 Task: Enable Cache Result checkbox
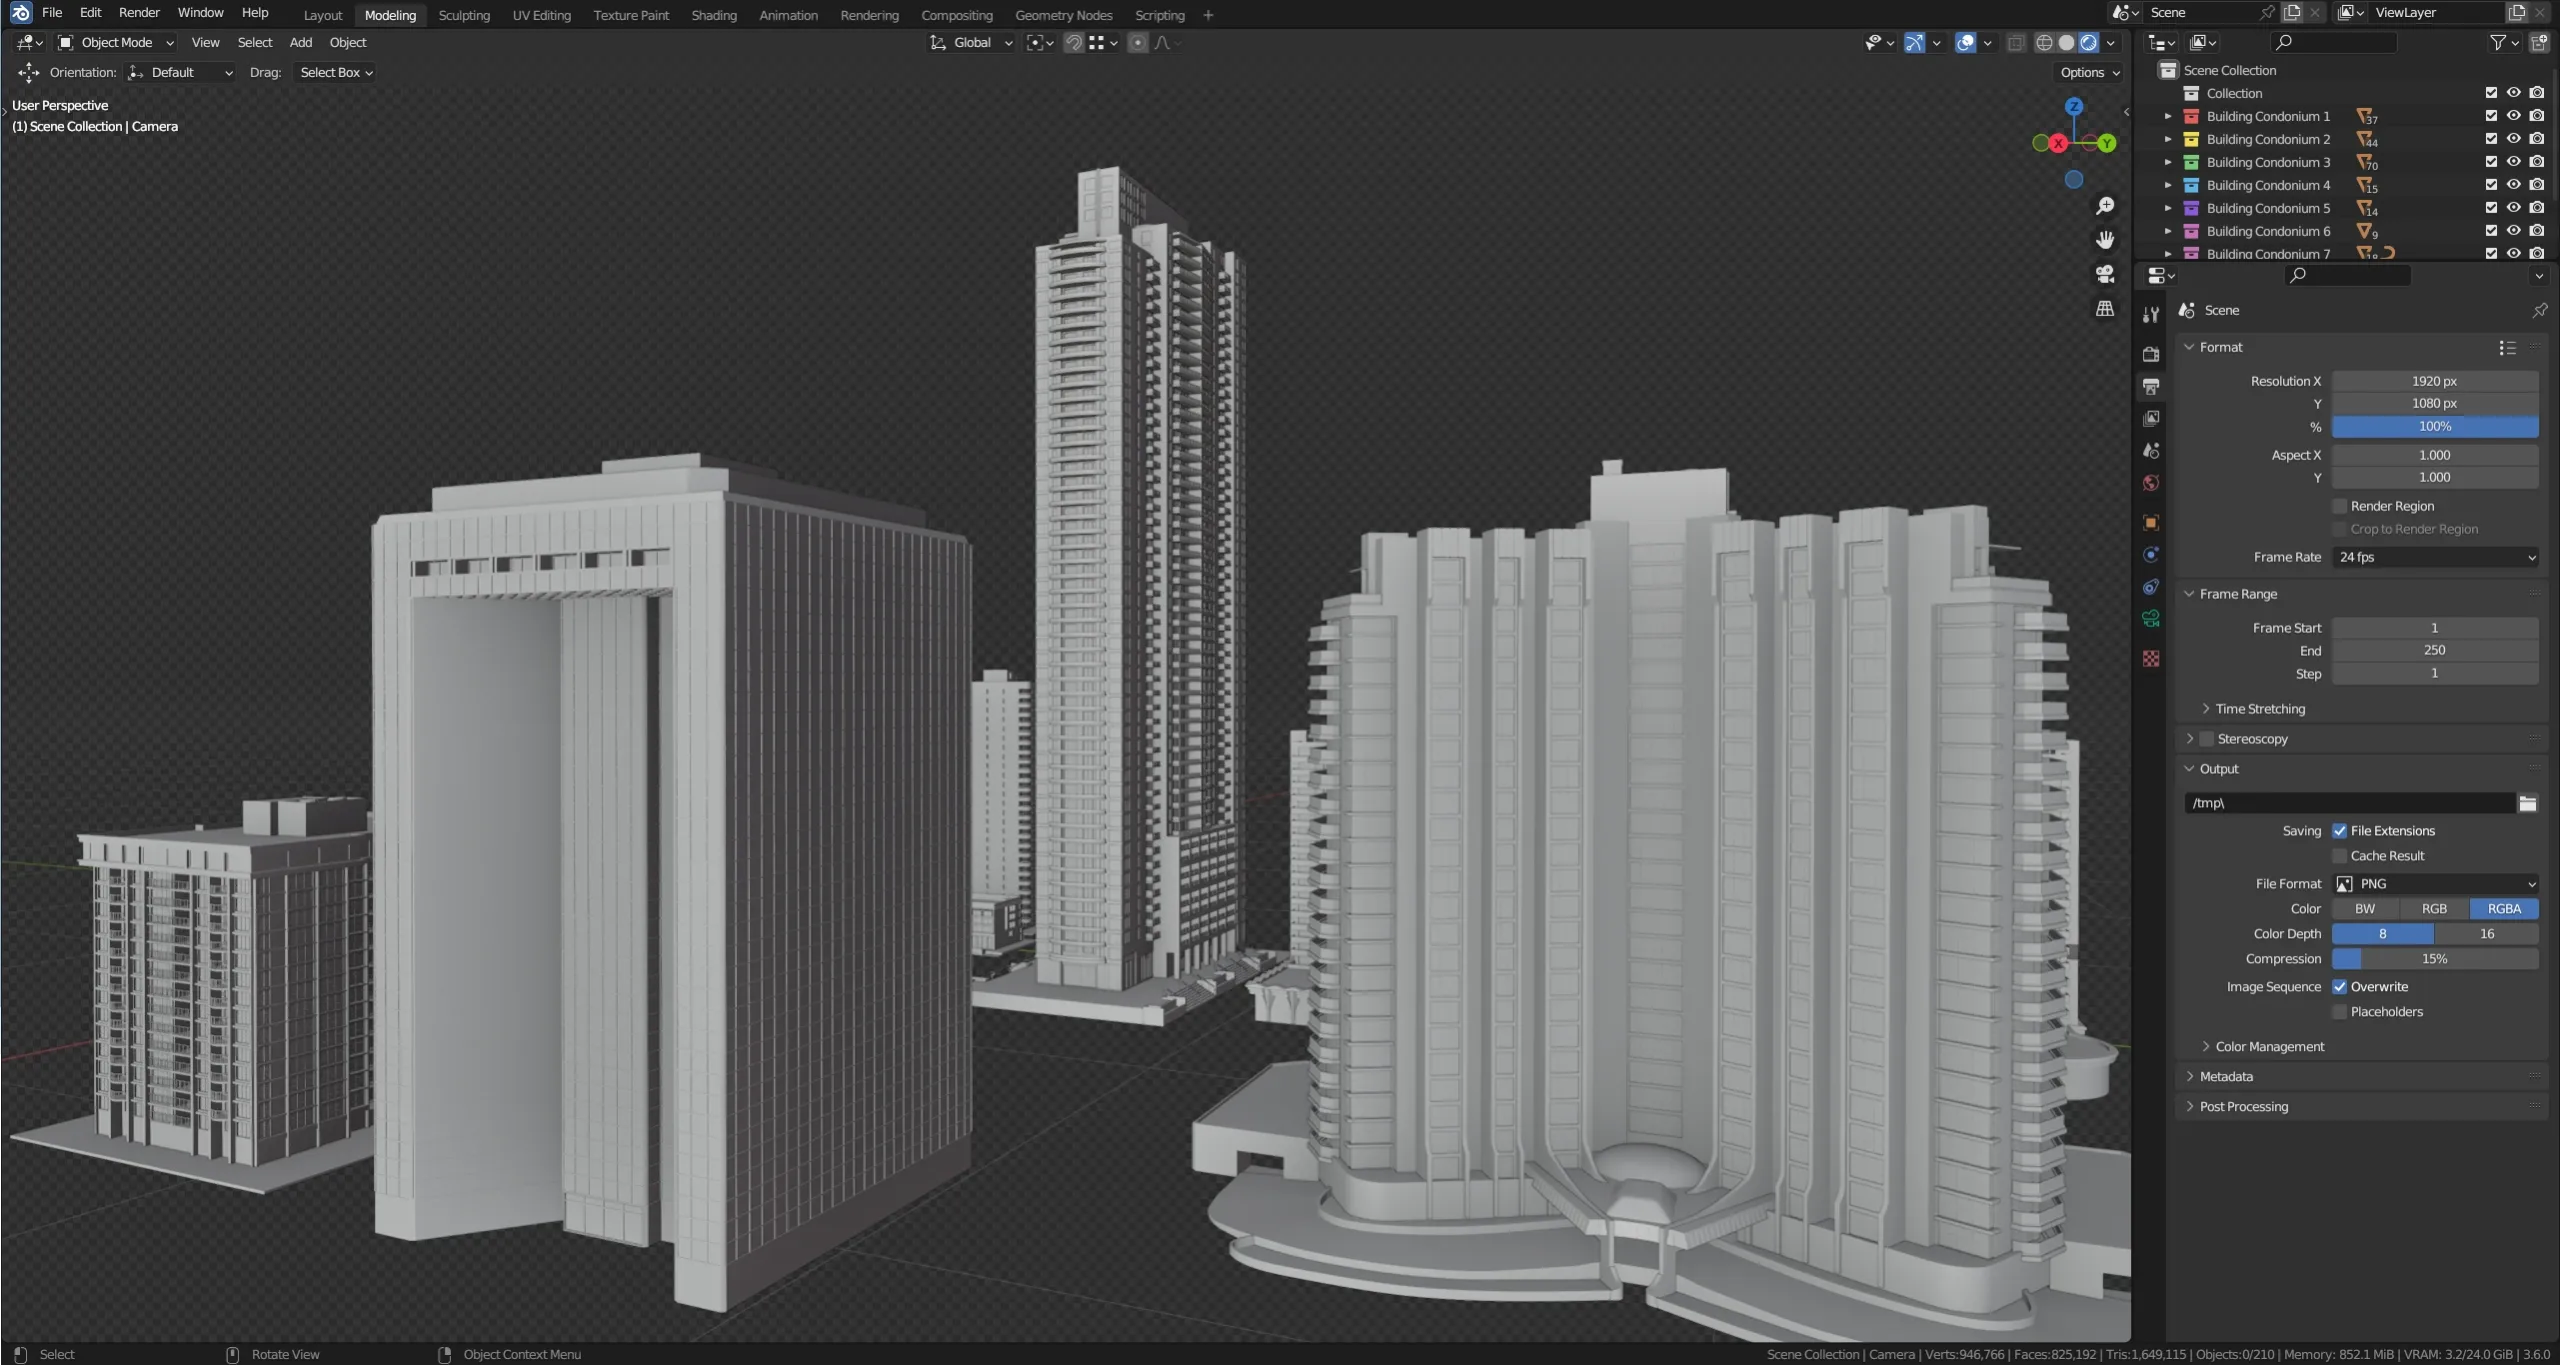pos(2339,856)
